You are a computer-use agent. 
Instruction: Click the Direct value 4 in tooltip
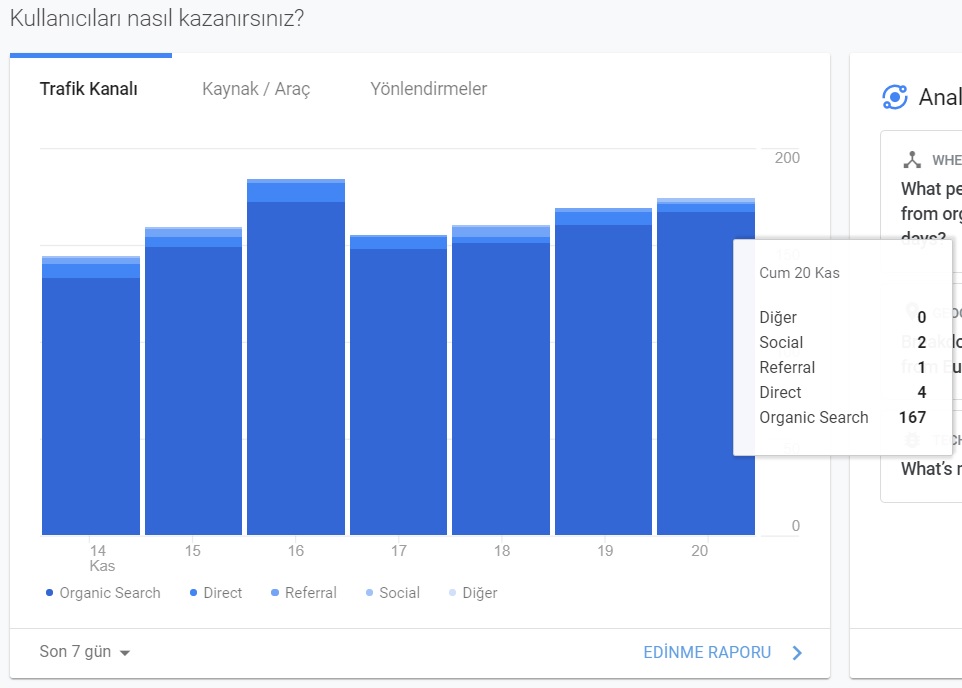922,392
